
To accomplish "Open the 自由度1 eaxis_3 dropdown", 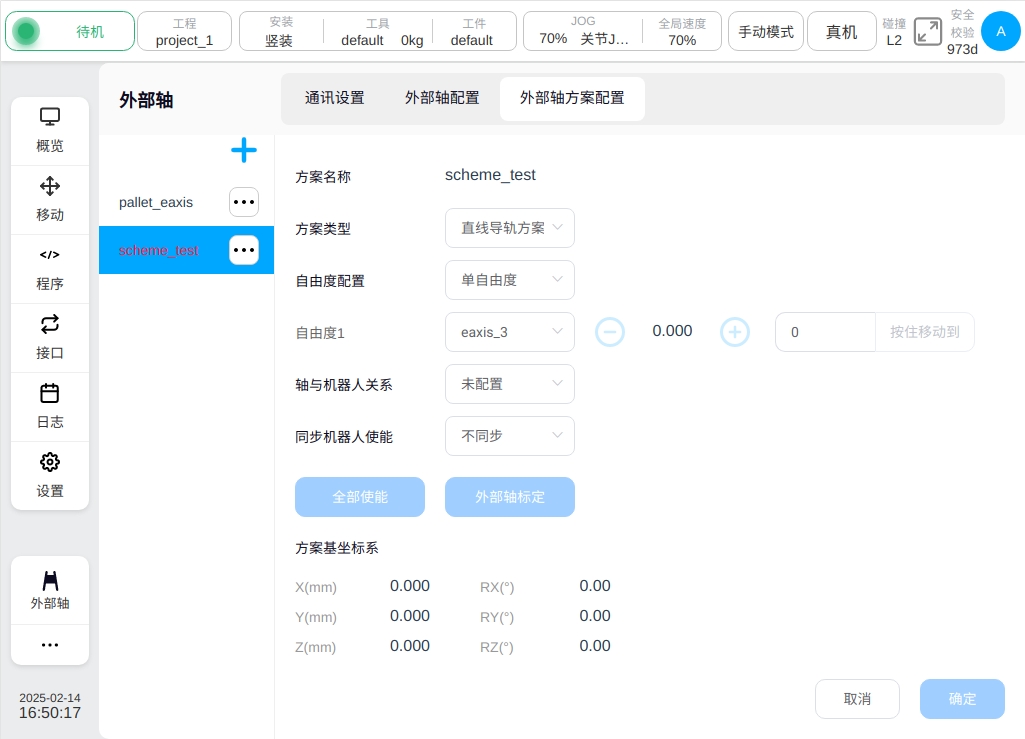I will (x=510, y=332).
